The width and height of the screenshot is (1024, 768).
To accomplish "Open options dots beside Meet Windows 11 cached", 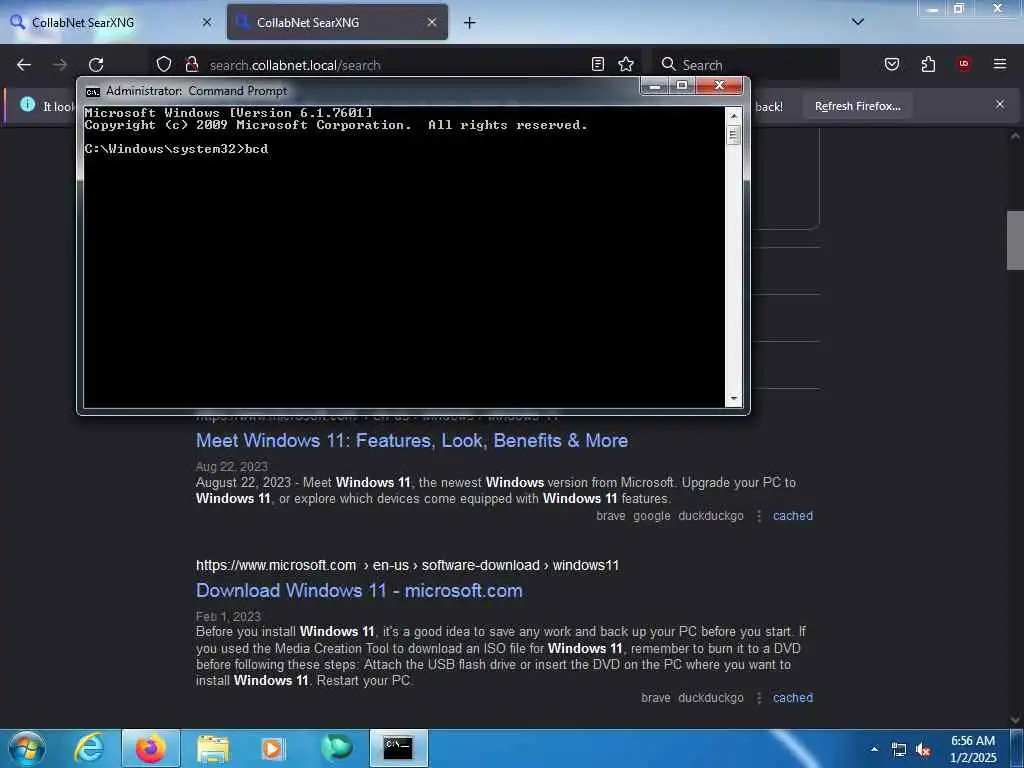I will [759, 516].
